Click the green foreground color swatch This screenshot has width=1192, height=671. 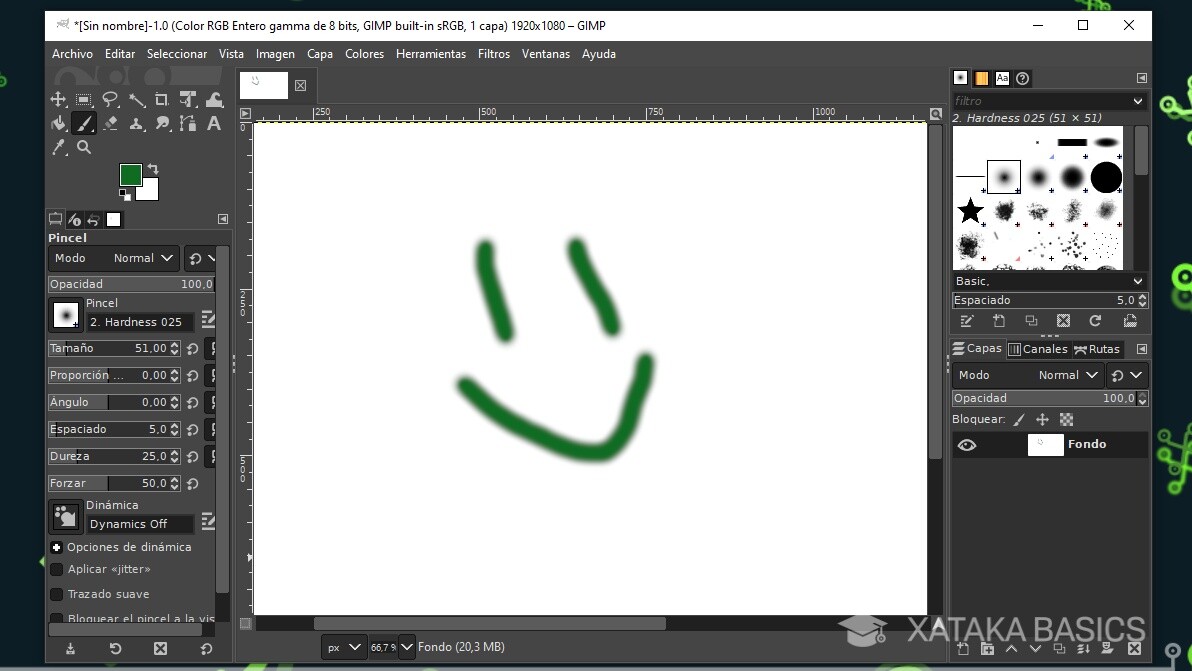[x=130, y=175]
